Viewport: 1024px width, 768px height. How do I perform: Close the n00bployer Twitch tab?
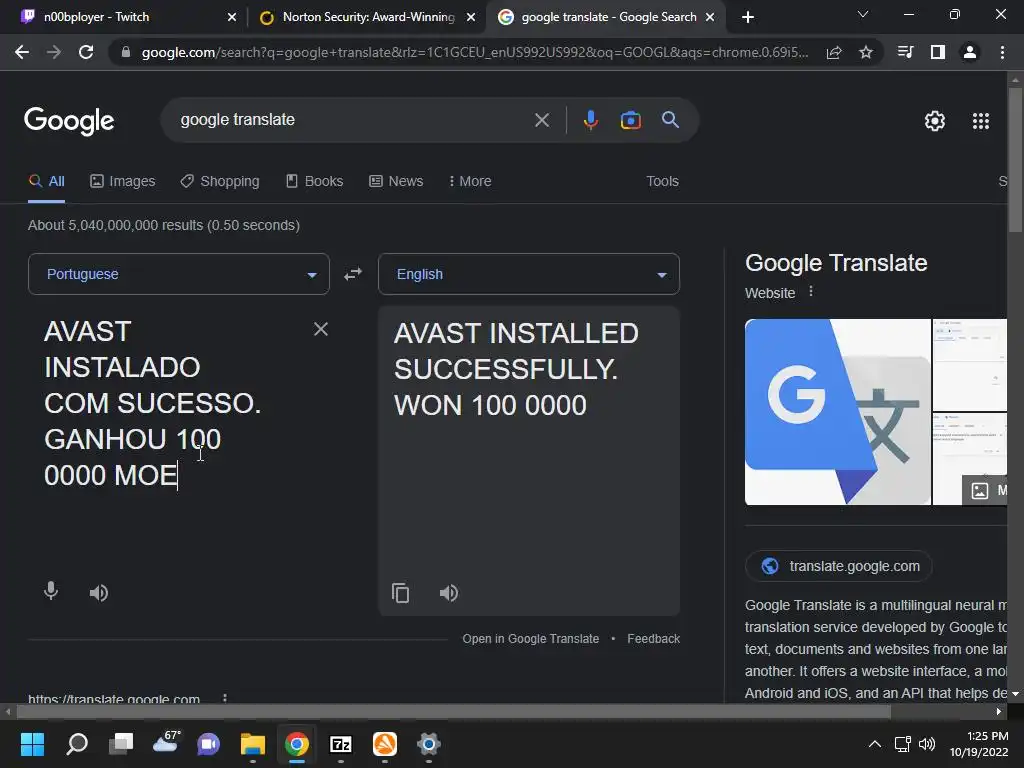pos(232,17)
